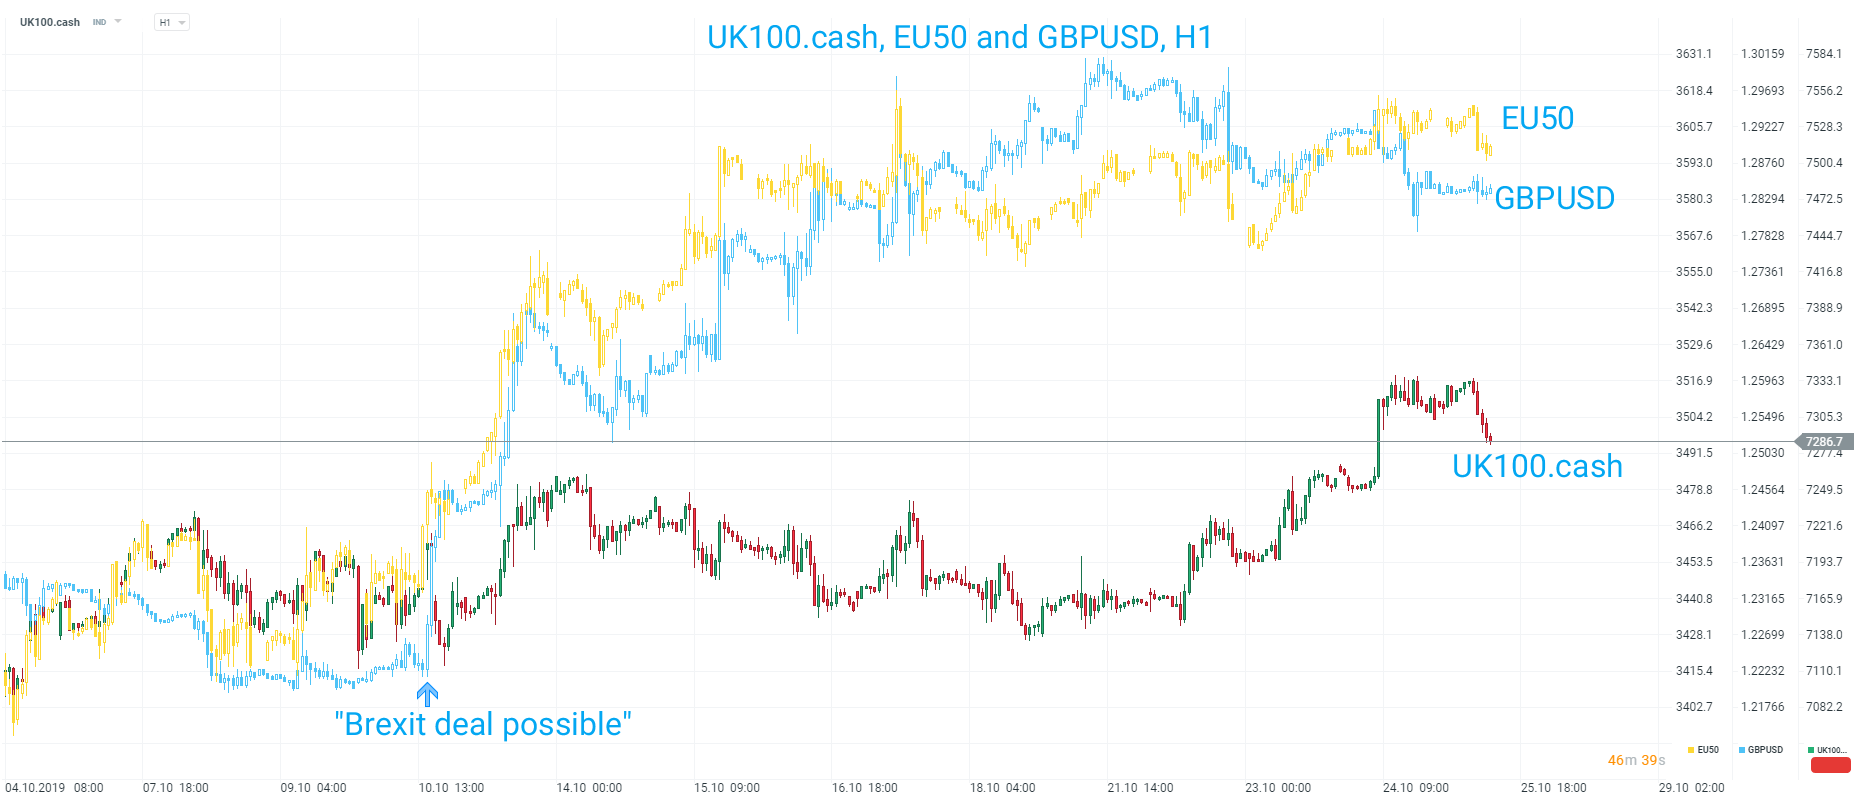Open the H1 timeframe dropdown

pyautogui.click(x=172, y=22)
